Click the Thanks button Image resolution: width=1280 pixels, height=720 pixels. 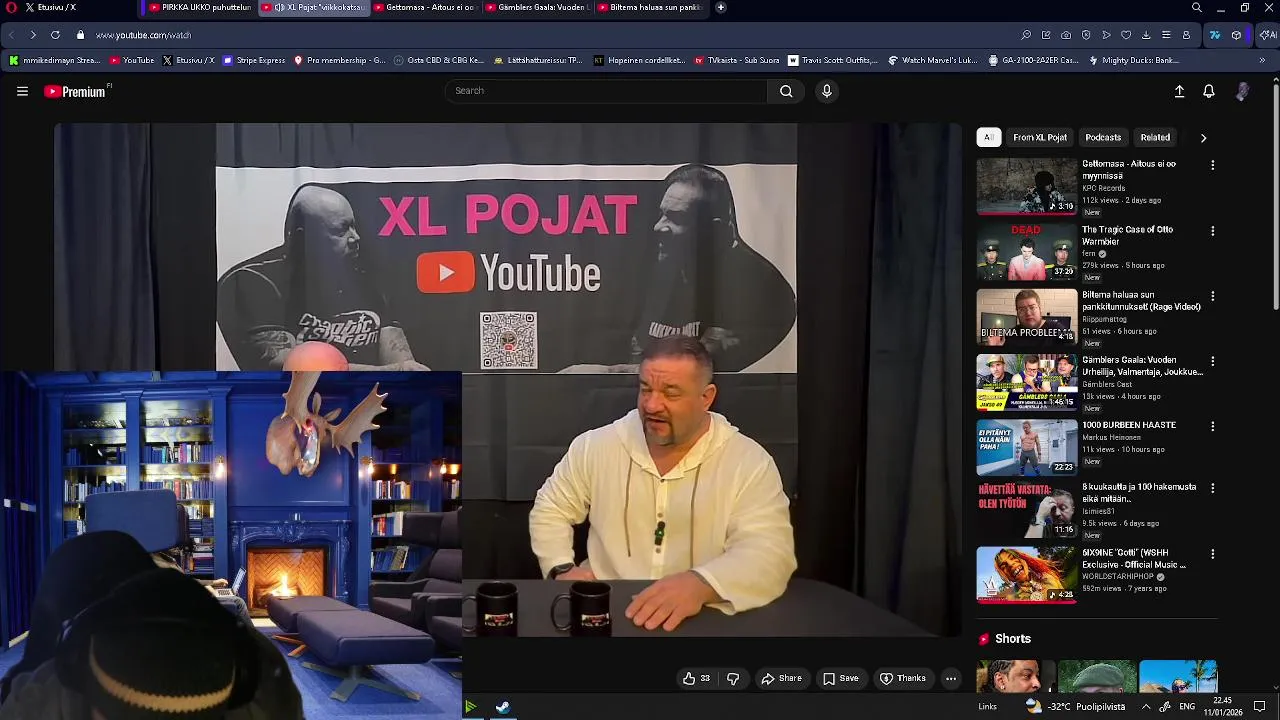pos(903,678)
